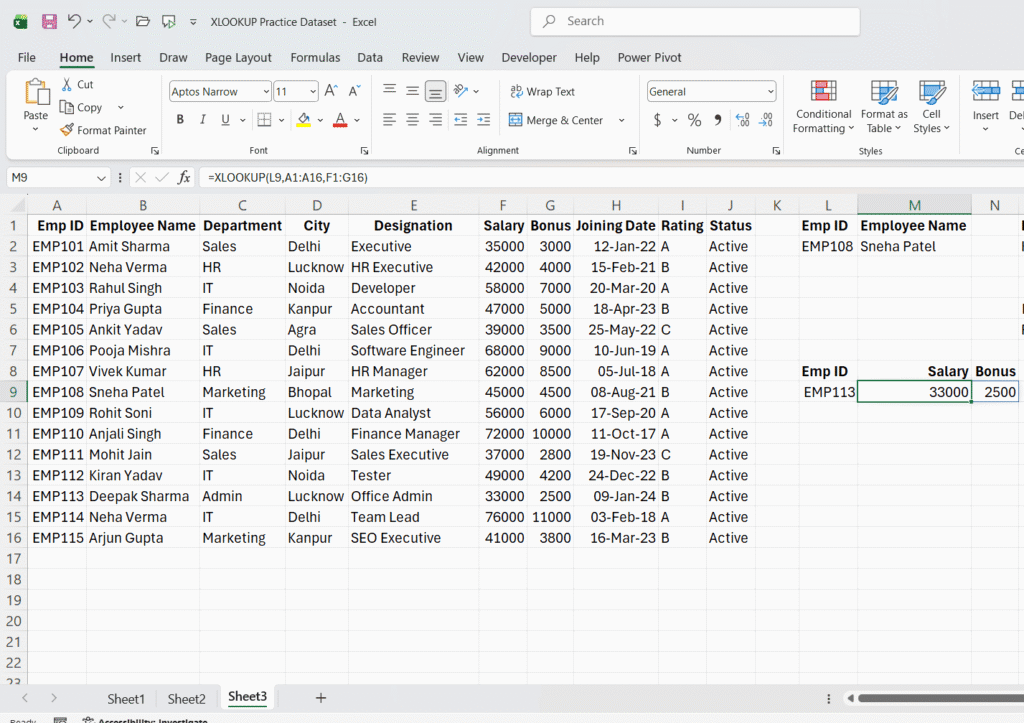Open the General number format dropdown

click(771, 91)
